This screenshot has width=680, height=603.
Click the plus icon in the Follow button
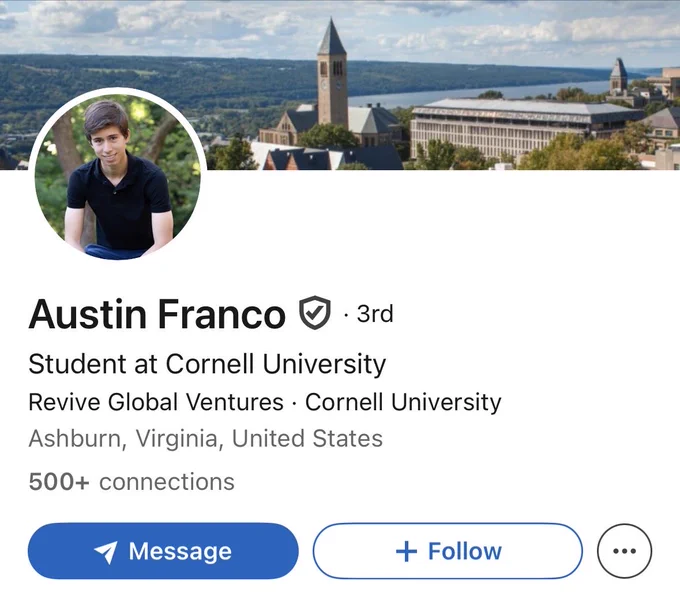(x=406, y=551)
